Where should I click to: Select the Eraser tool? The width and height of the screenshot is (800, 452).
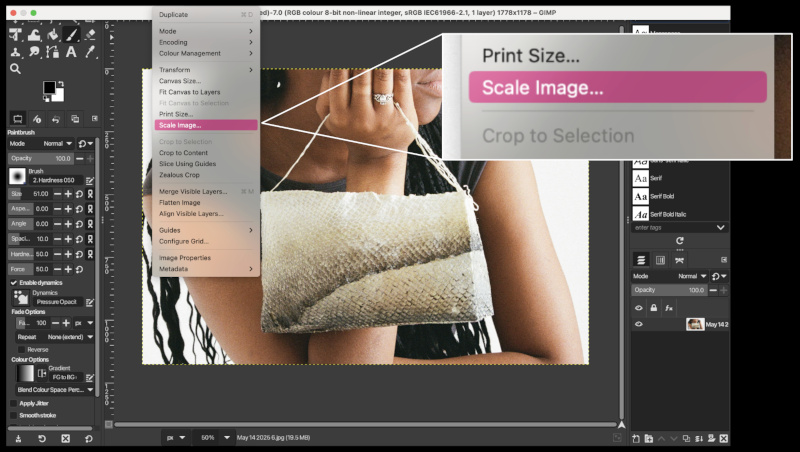pyautogui.click(x=89, y=34)
